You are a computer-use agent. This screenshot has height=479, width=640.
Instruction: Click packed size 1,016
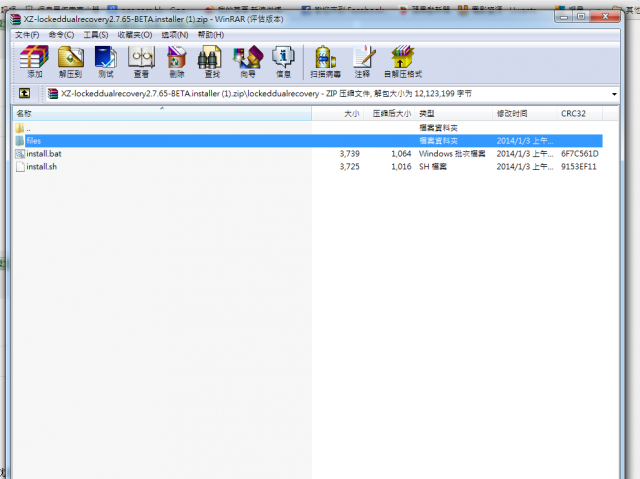coord(401,166)
